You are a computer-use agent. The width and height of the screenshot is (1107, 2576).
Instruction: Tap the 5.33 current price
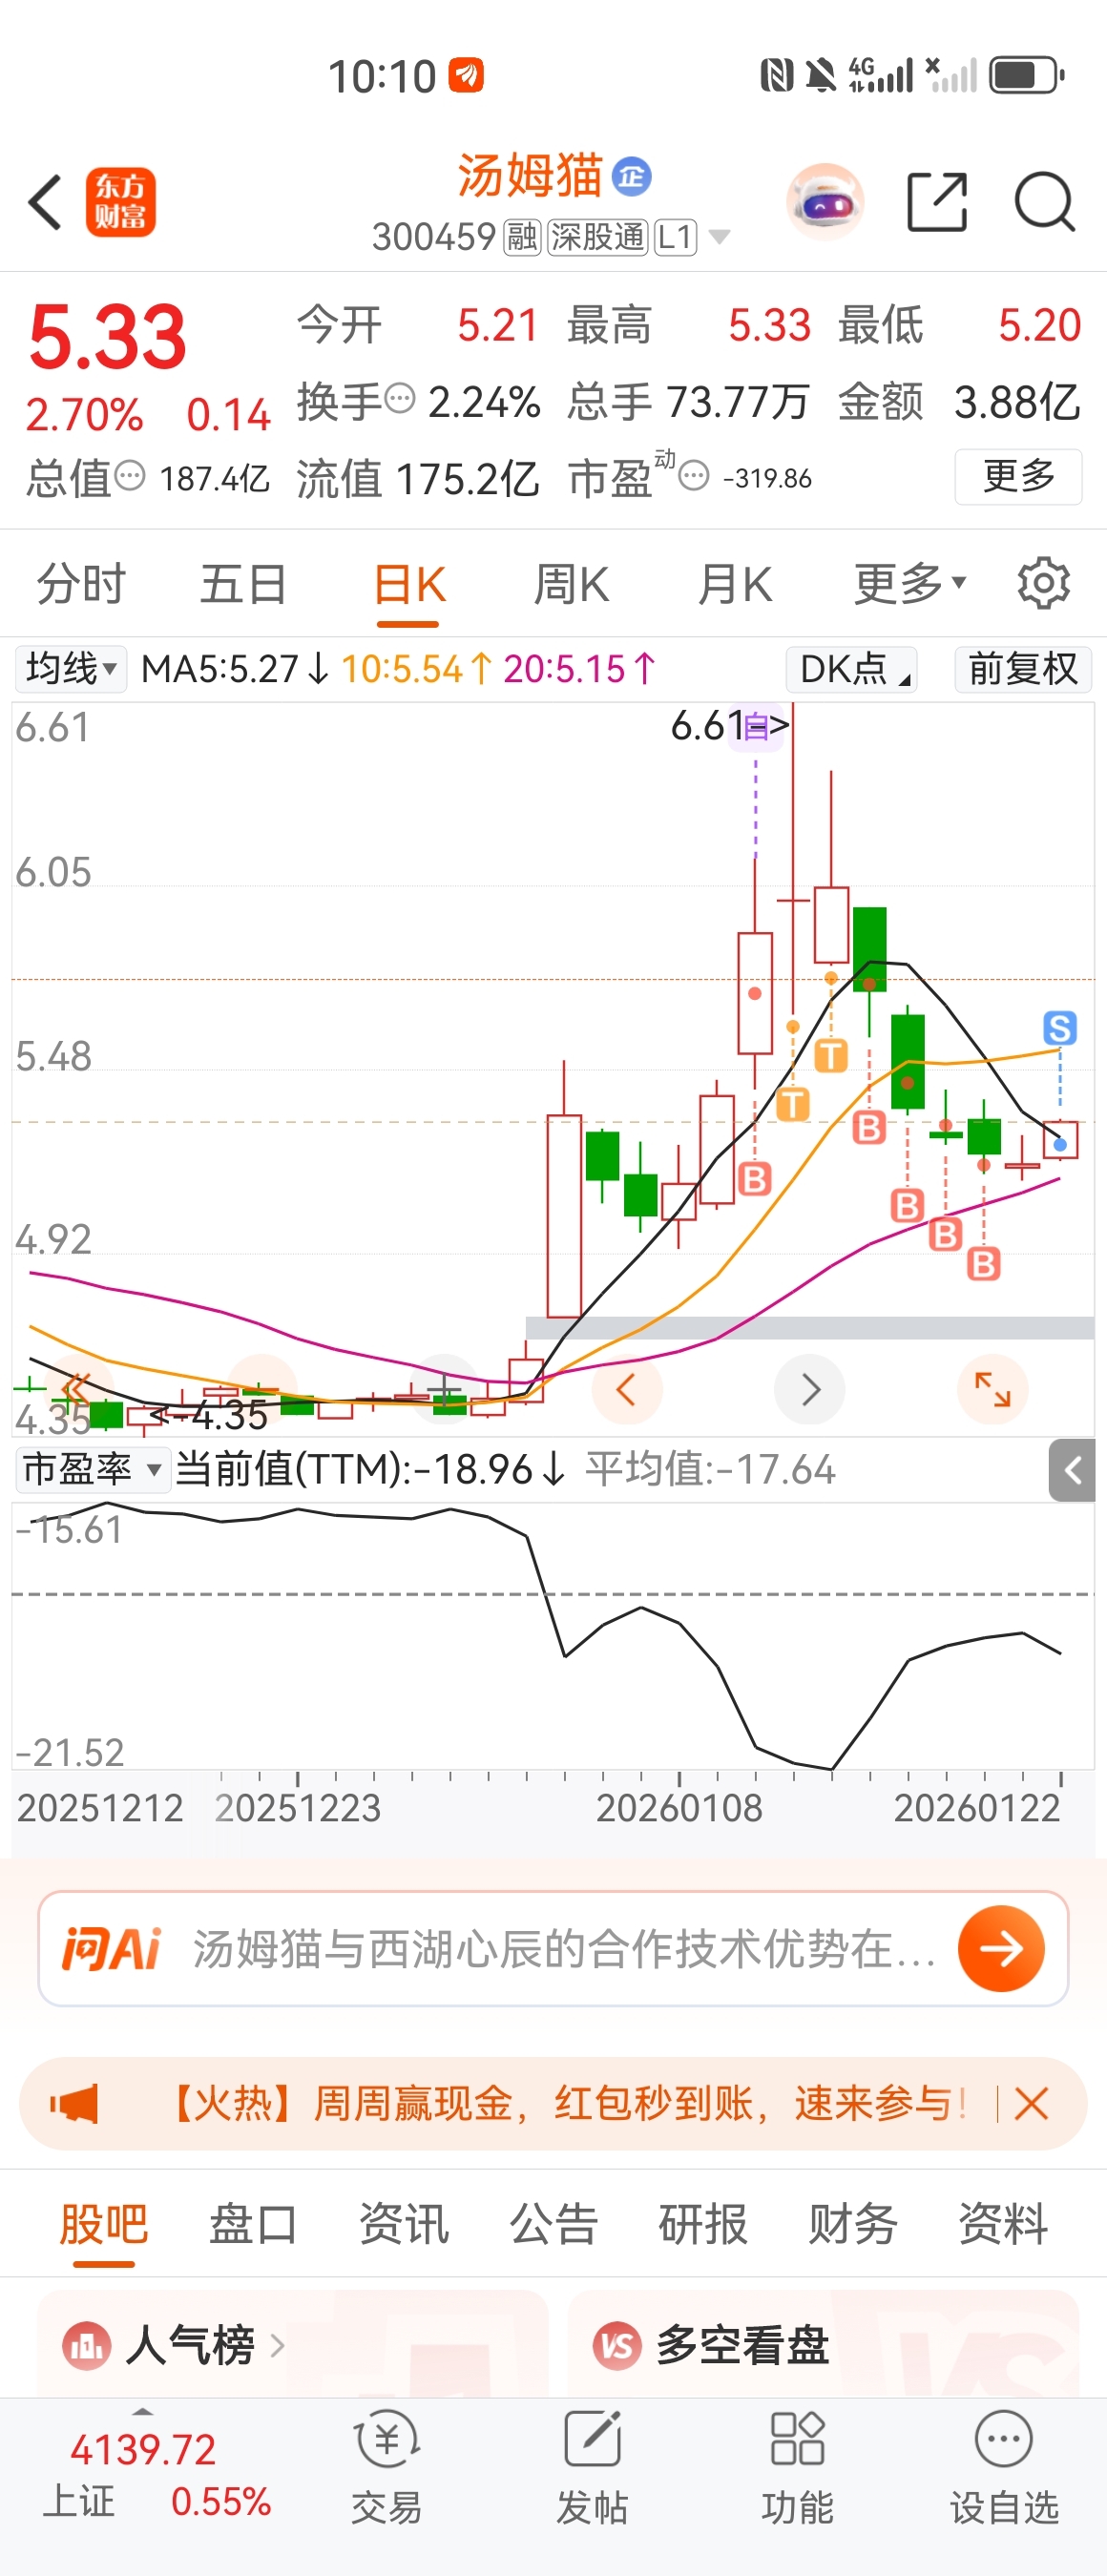coord(107,337)
